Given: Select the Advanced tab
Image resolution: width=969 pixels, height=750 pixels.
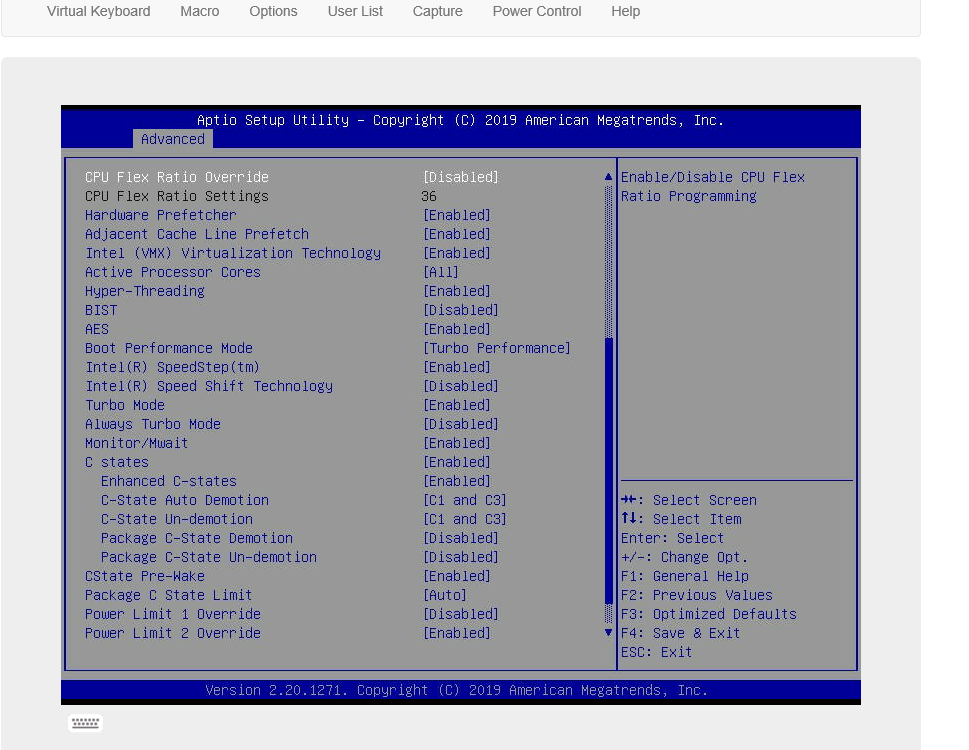Looking at the screenshot, I should [173, 139].
